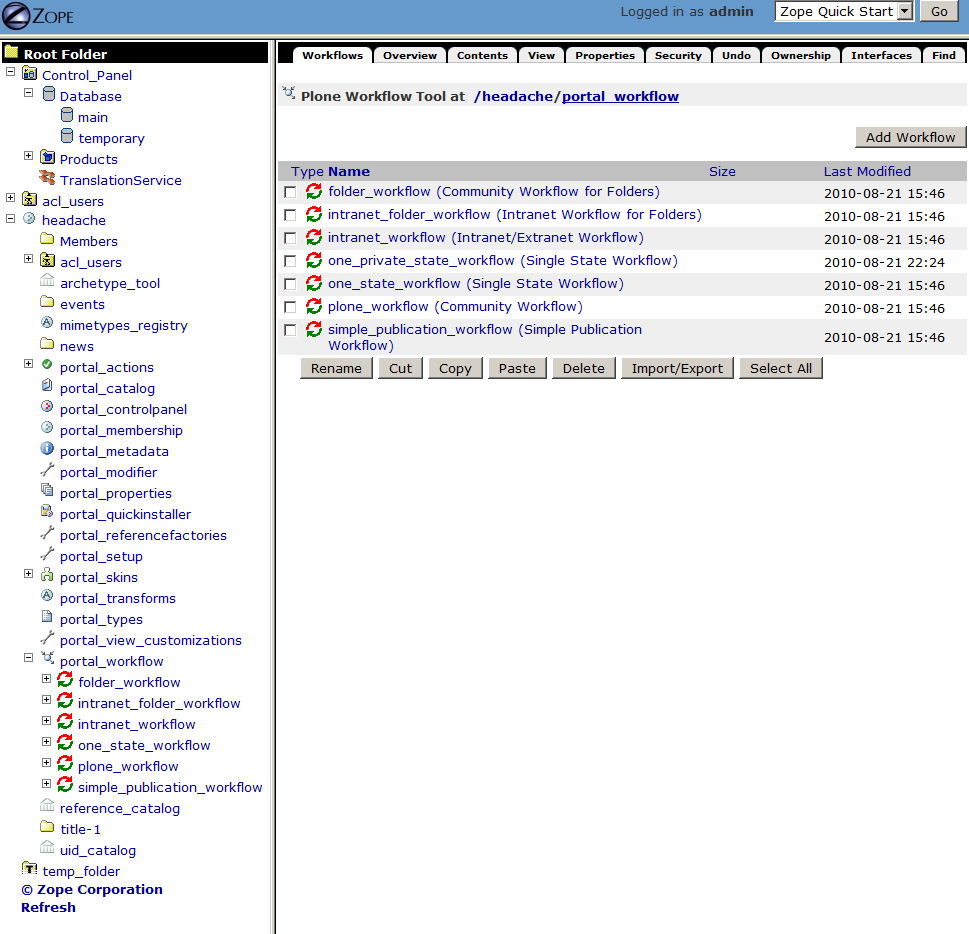Click the portal_types document icon
The width and height of the screenshot is (969, 934).
[47, 616]
